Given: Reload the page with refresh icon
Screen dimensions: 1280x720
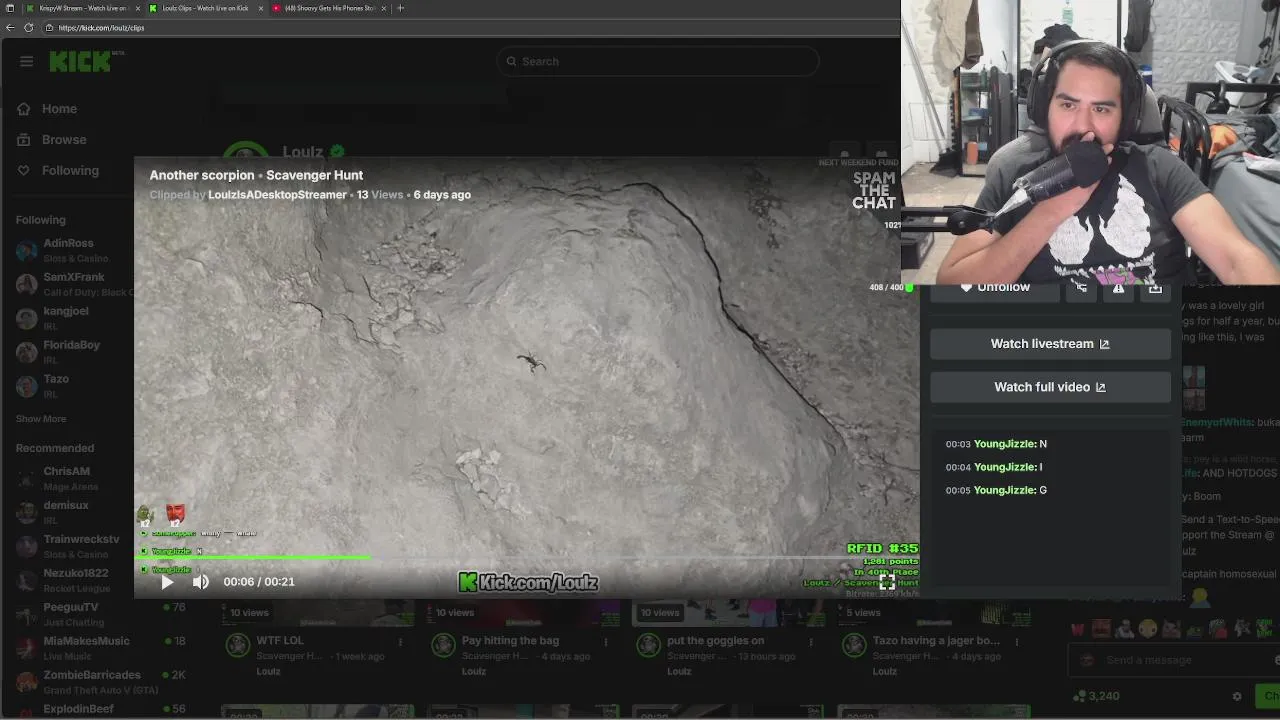Looking at the screenshot, I should click(29, 28).
